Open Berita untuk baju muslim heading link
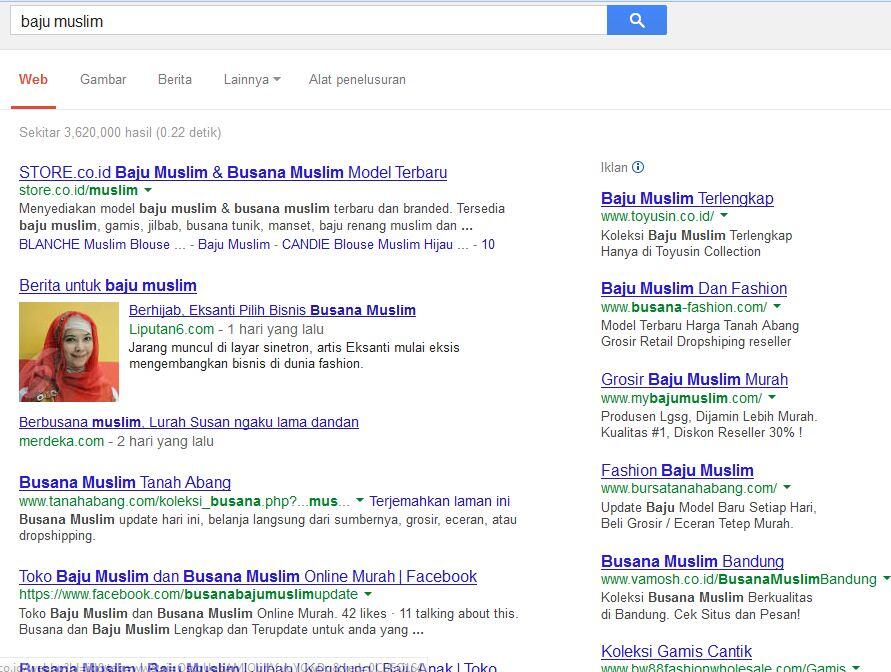 (x=108, y=285)
